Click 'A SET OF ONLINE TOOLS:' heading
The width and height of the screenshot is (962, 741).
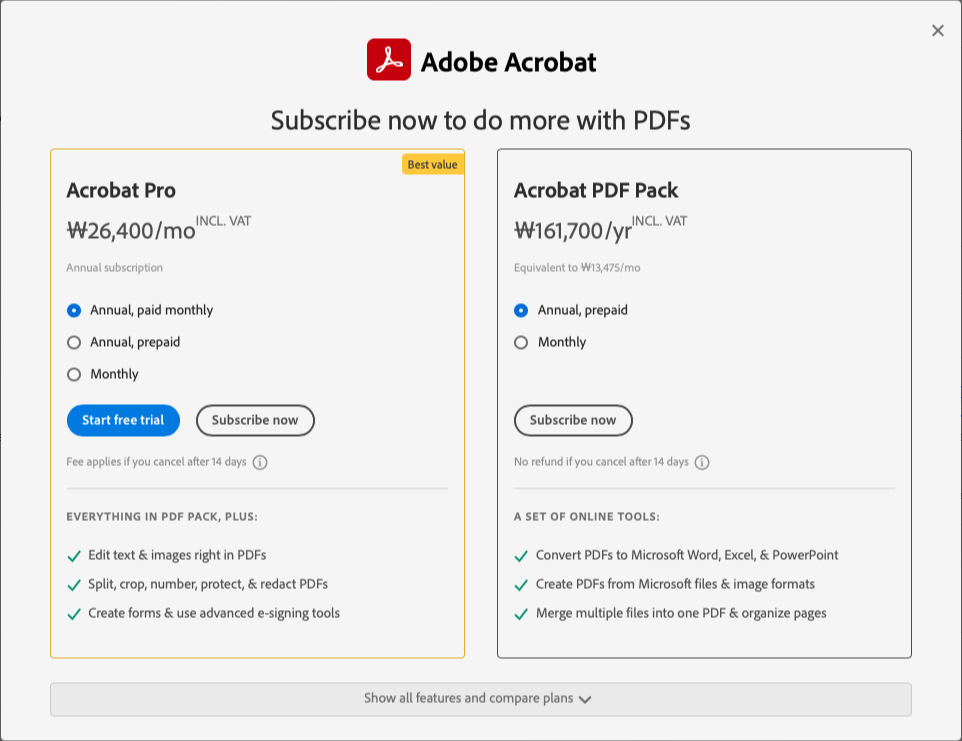(x=587, y=516)
